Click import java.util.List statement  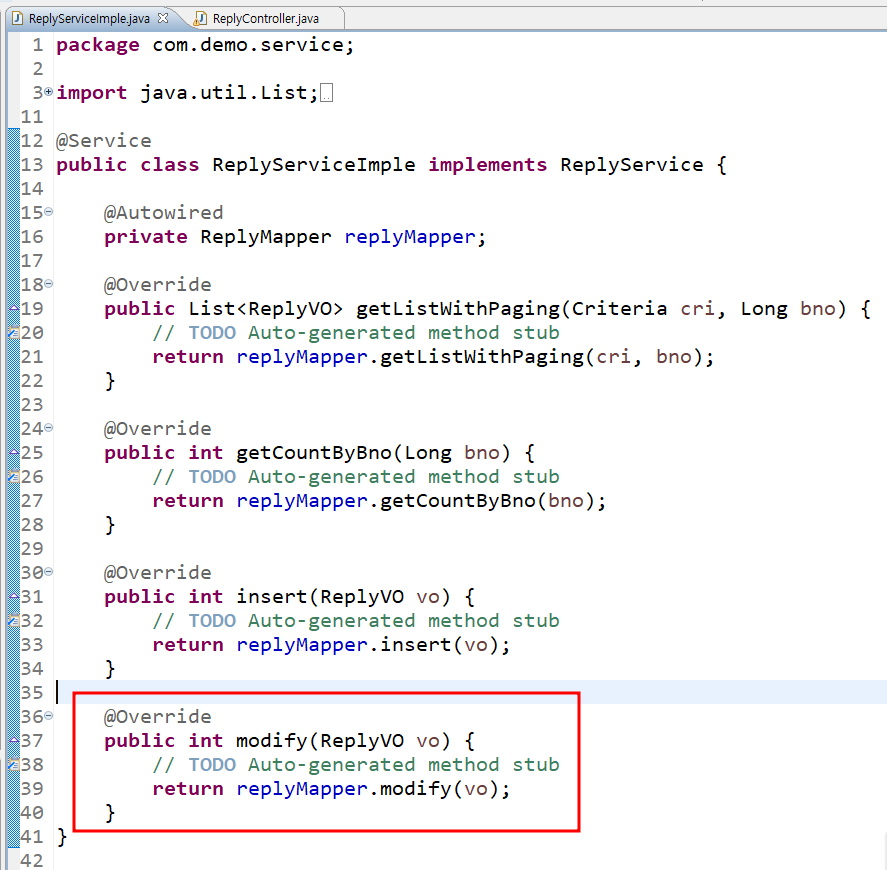coord(187,93)
